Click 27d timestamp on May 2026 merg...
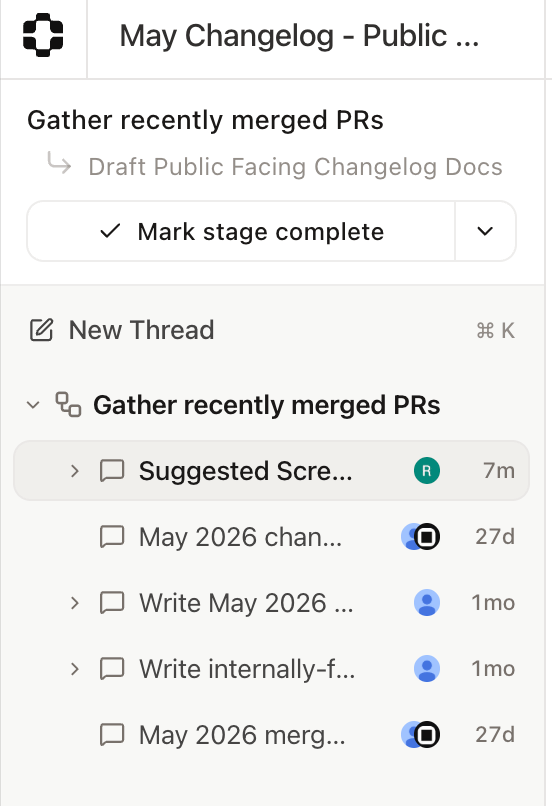Viewport: 552px width, 806px height. 495,735
